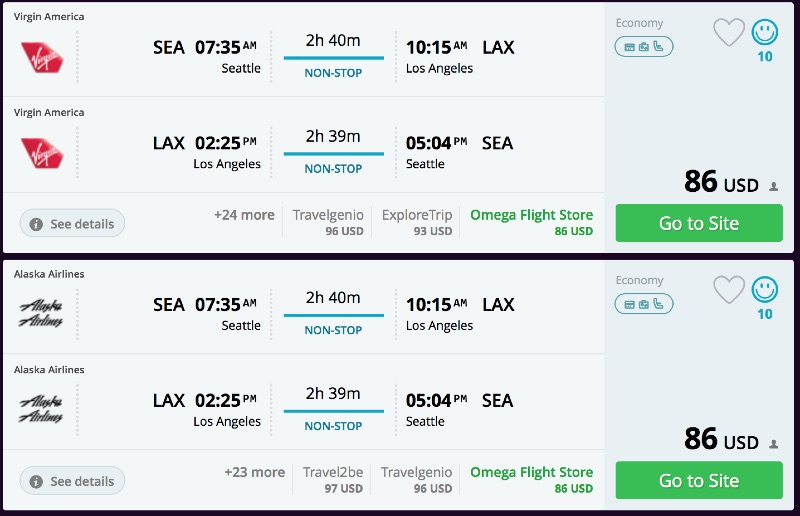Open the ExploreTrip 93 USD offer
800x516 pixels.
[417, 222]
